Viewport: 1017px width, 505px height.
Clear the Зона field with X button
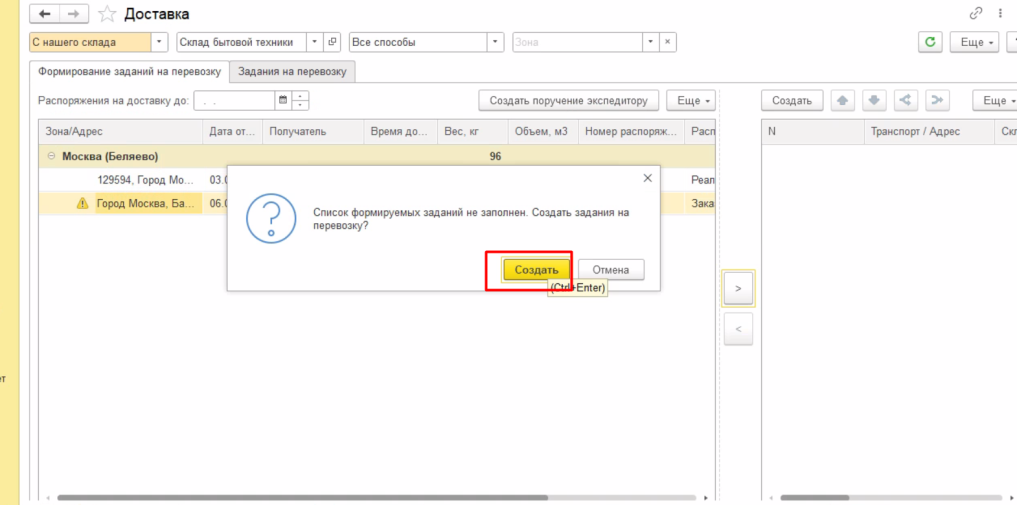click(668, 42)
